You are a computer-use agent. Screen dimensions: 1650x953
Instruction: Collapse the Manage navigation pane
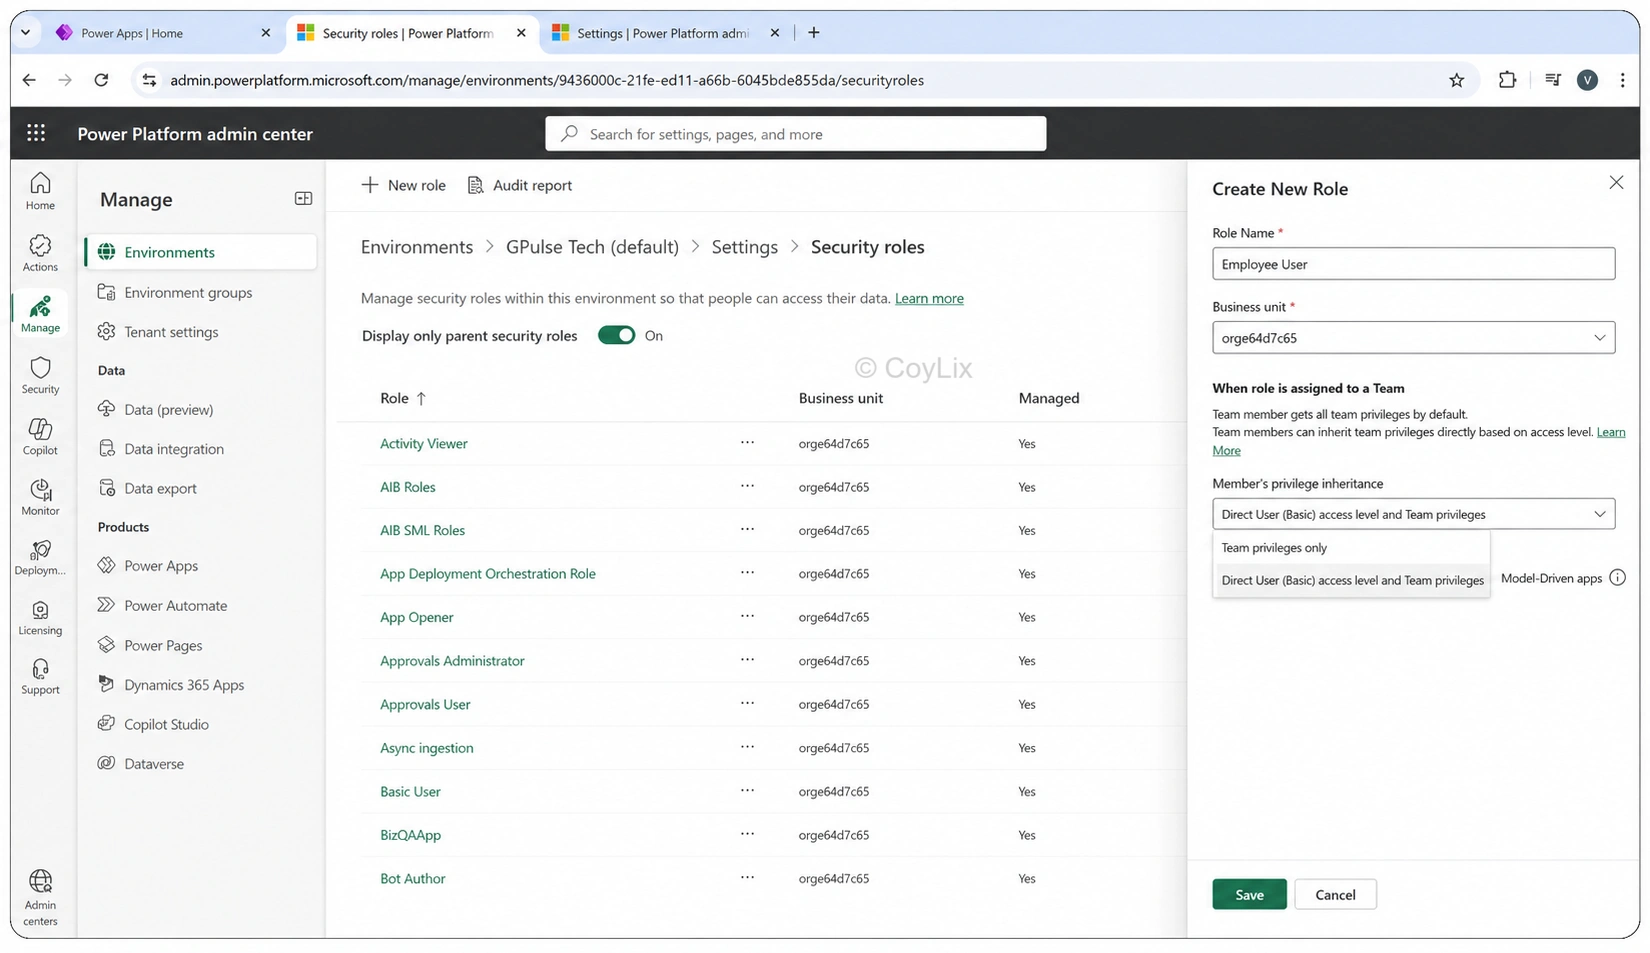click(303, 199)
